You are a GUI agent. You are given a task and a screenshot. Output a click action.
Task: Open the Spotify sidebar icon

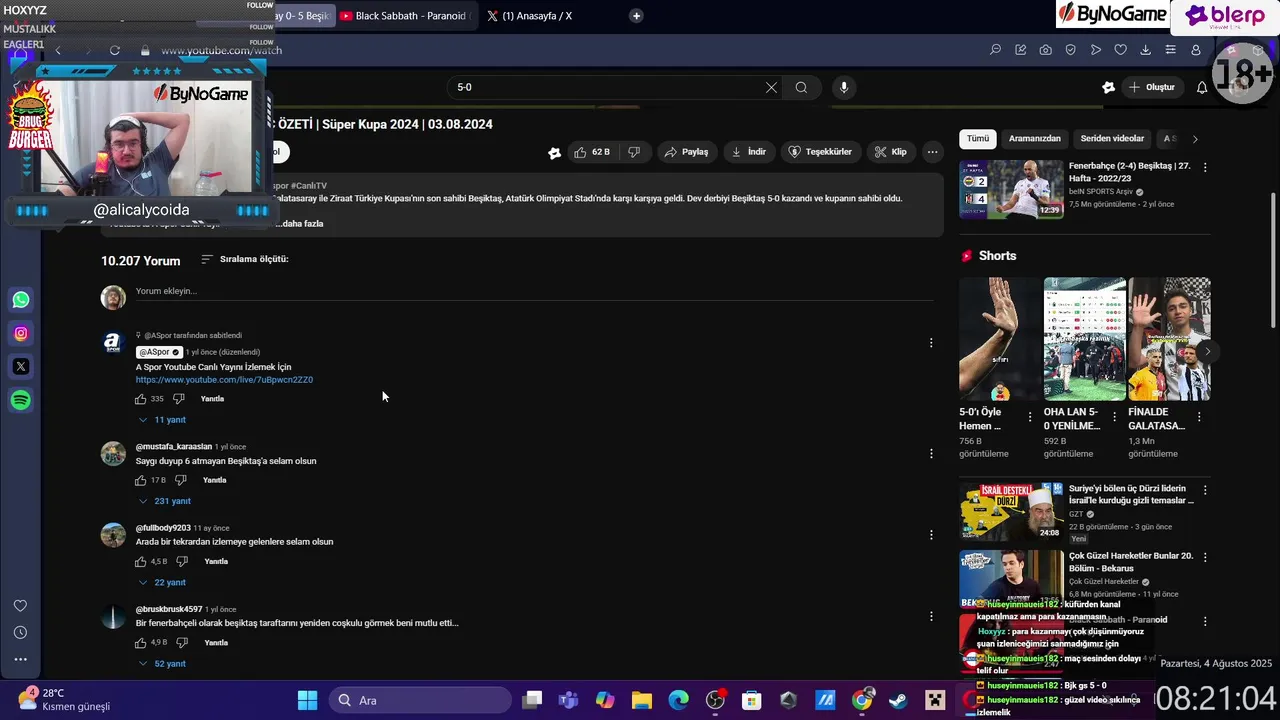click(x=21, y=400)
